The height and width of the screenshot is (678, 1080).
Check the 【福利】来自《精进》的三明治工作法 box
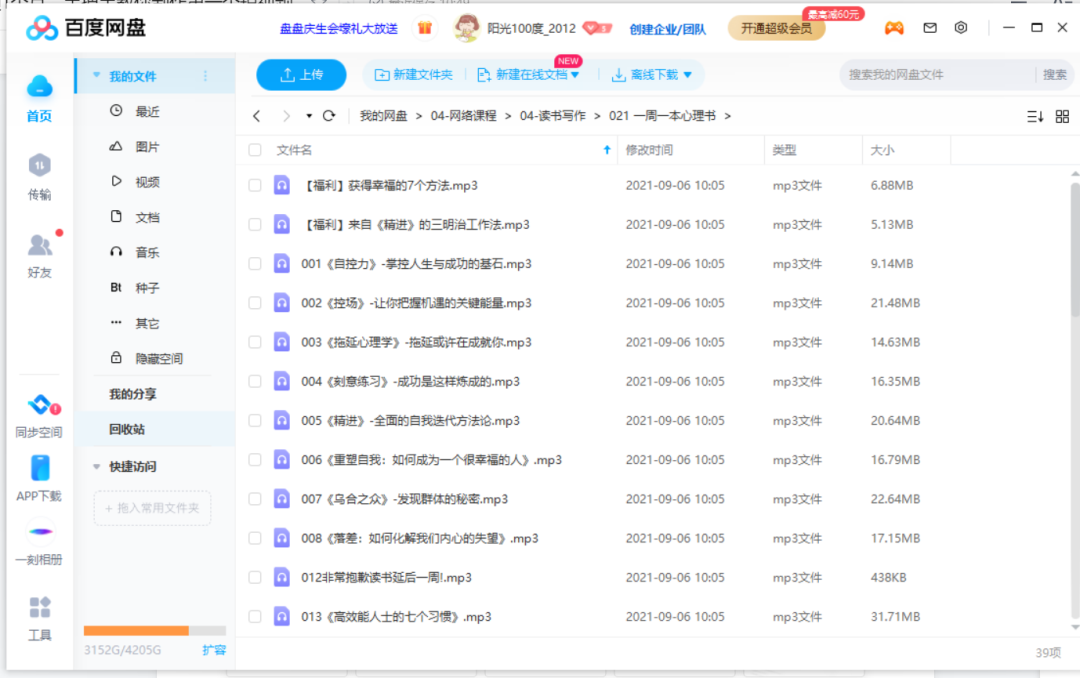[255, 225]
